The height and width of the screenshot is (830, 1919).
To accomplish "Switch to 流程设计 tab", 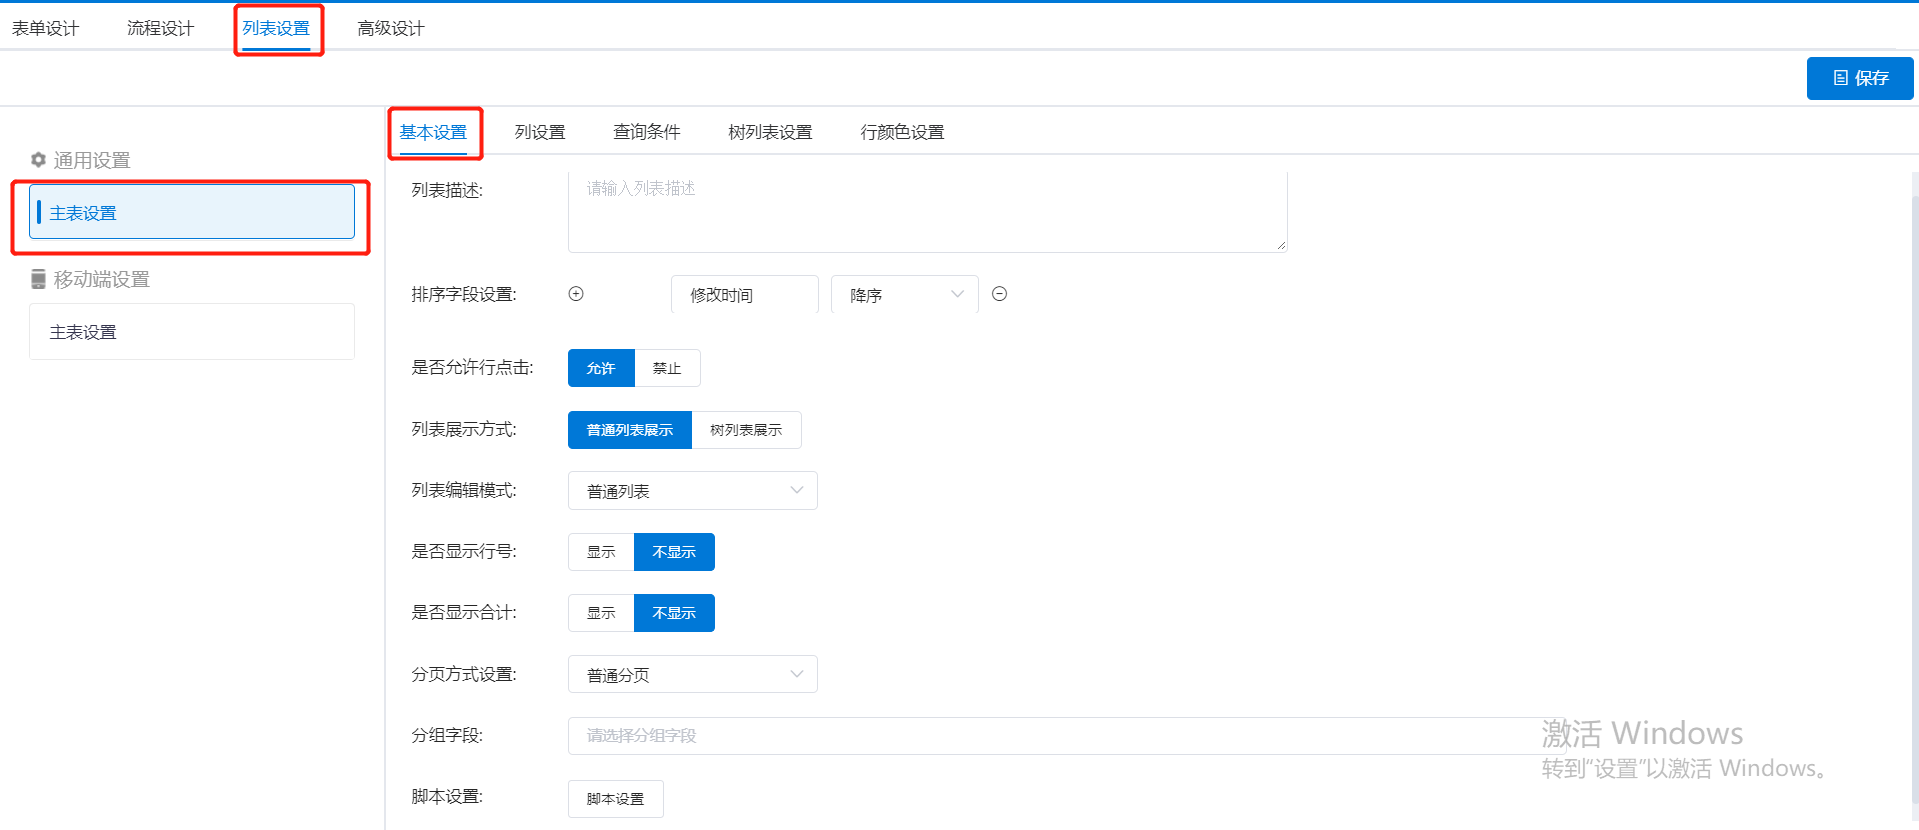I will point(160,28).
